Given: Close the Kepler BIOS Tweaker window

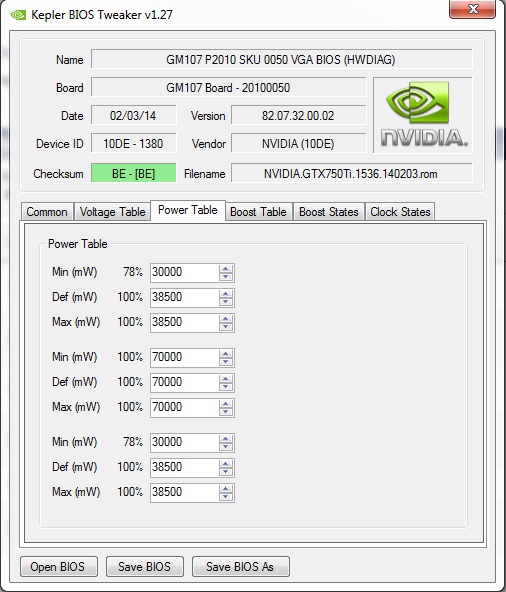Looking at the screenshot, I should (472, 9).
